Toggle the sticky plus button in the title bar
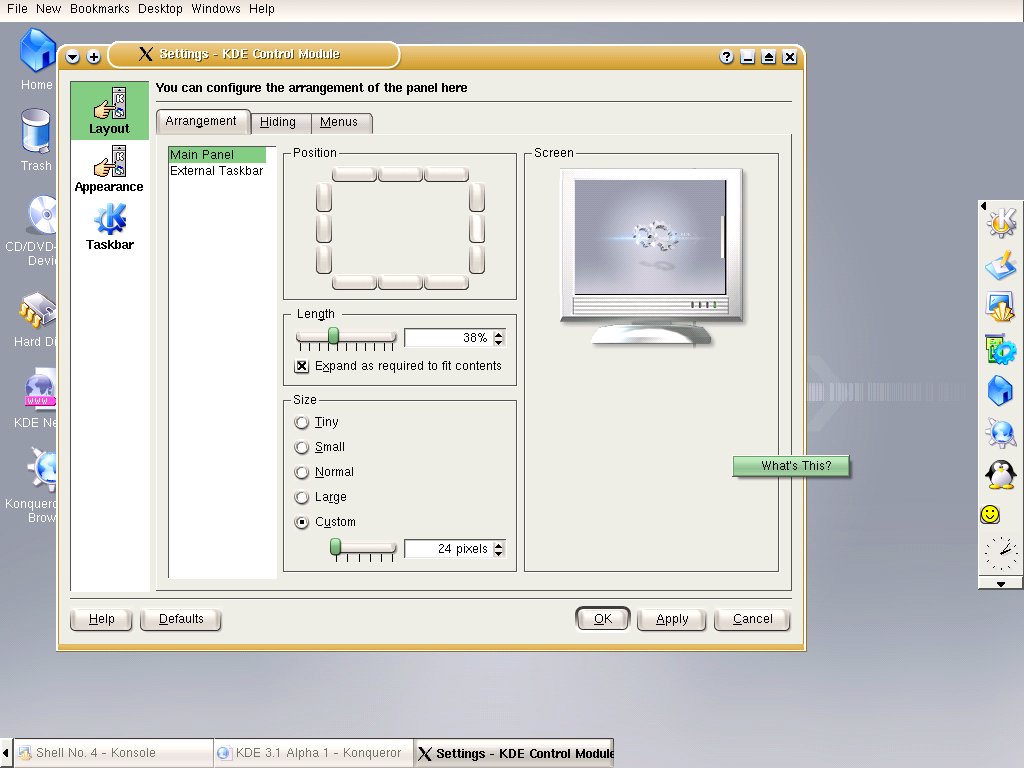 (x=93, y=57)
